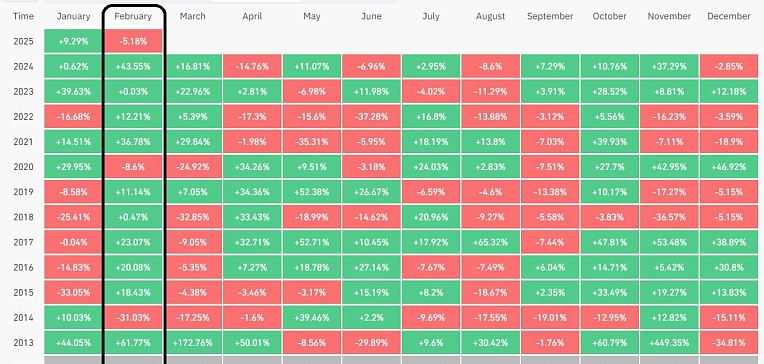Select May 2021 cell showing -35.31%

(311, 142)
